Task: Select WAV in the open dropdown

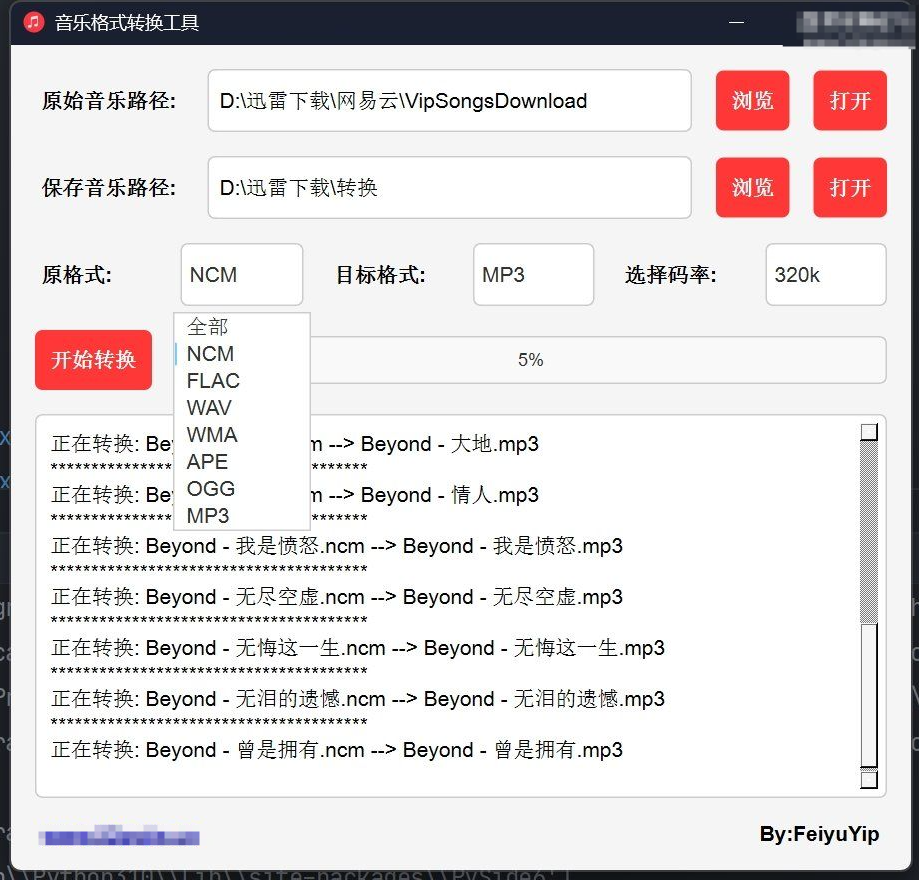Action: tap(210, 408)
